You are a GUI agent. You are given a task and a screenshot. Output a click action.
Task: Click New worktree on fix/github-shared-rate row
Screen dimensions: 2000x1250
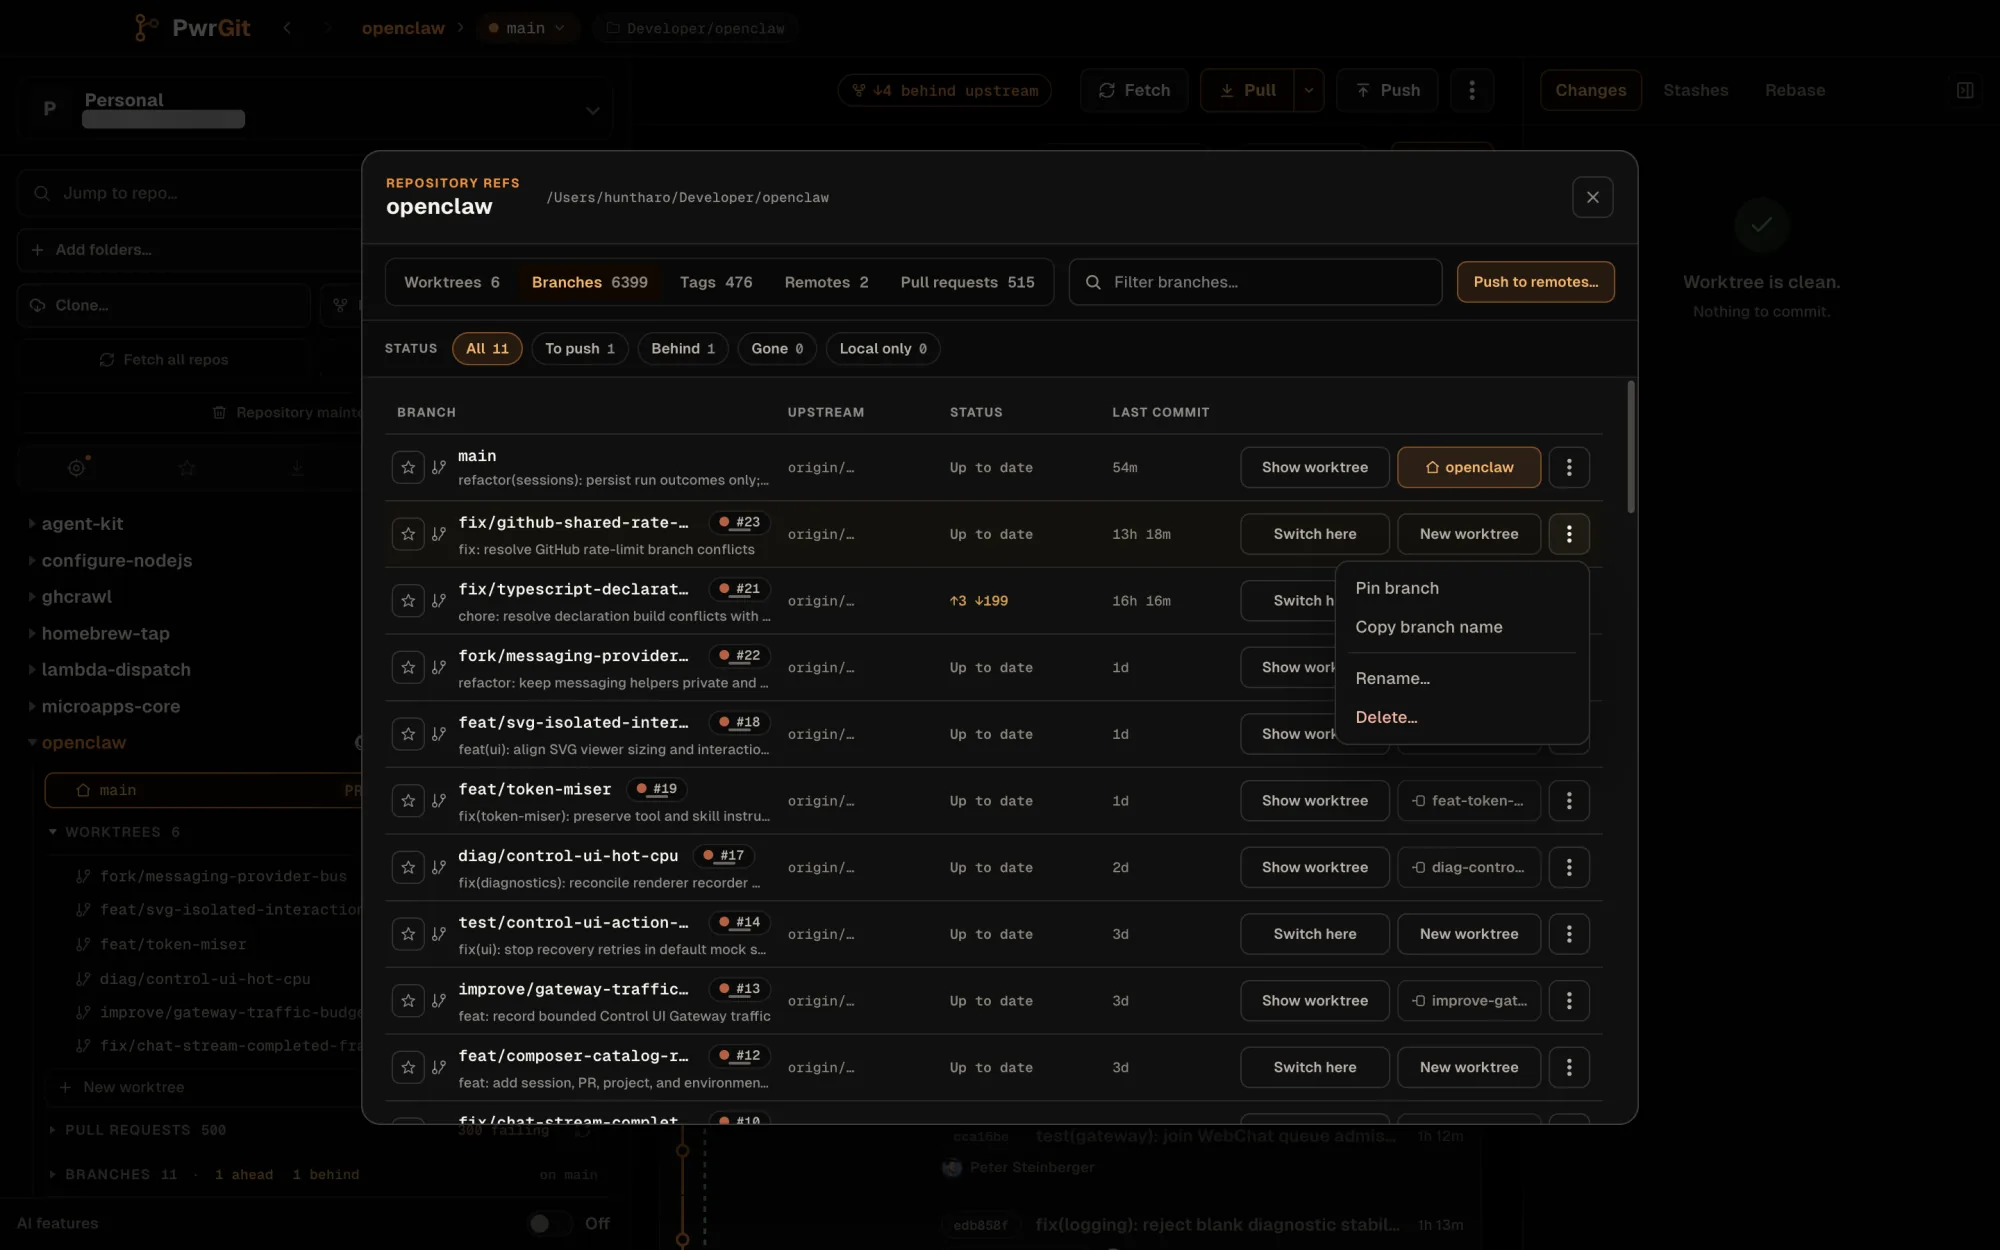tap(1469, 534)
